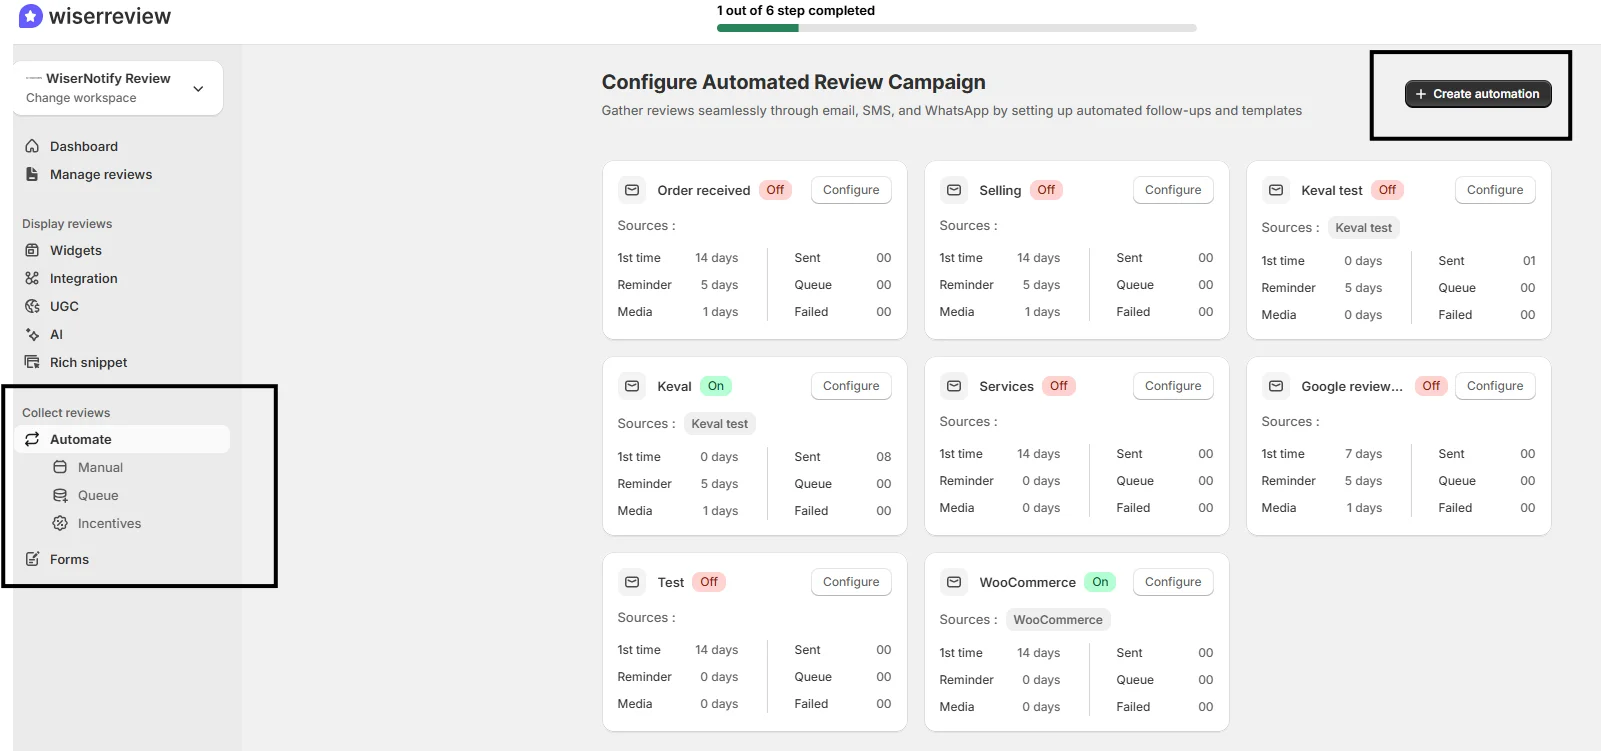Screen dimensions: 1601x751
Task: Click the UGC icon in sidebar
Action: [32, 306]
